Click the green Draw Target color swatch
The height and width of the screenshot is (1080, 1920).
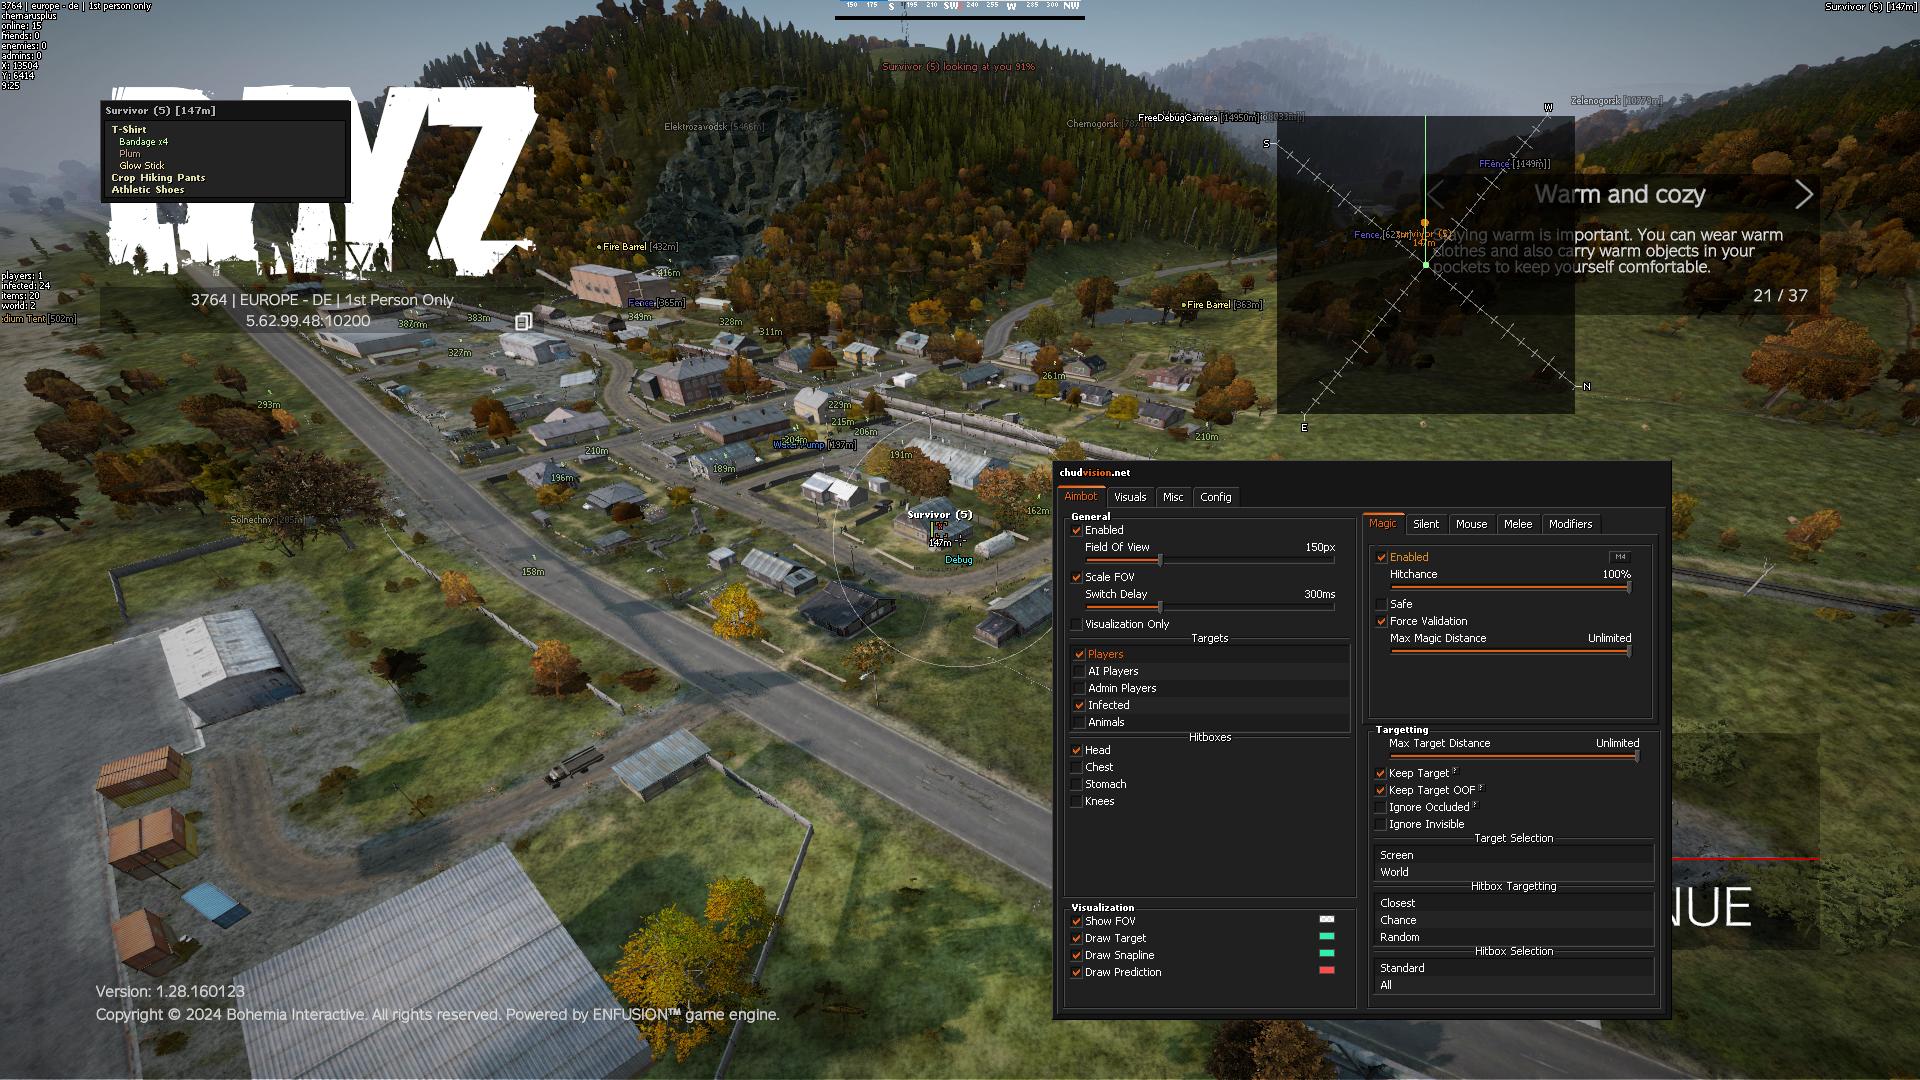click(1326, 937)
